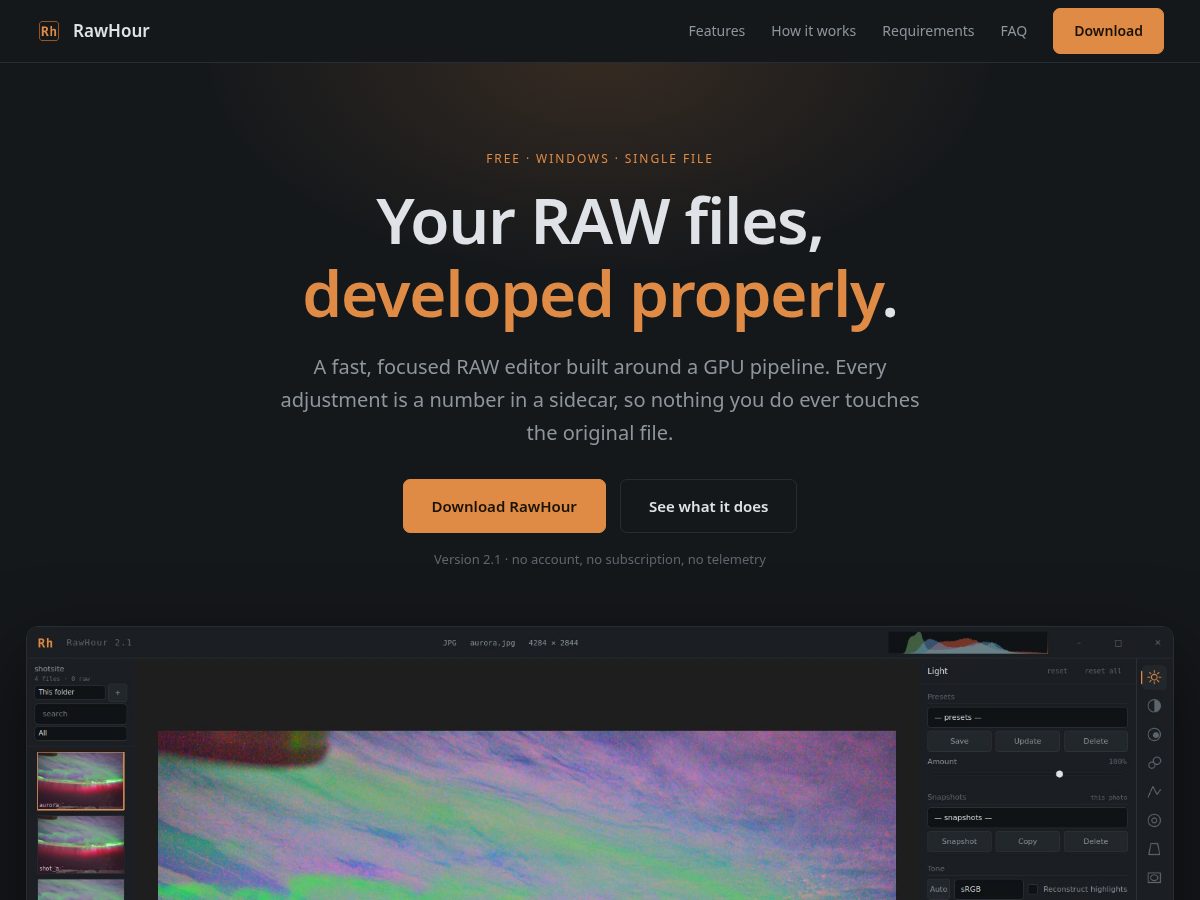Click the Download RawHour button
The image size is (1200, 900).
pyautogui.click(x=504, y=506)
